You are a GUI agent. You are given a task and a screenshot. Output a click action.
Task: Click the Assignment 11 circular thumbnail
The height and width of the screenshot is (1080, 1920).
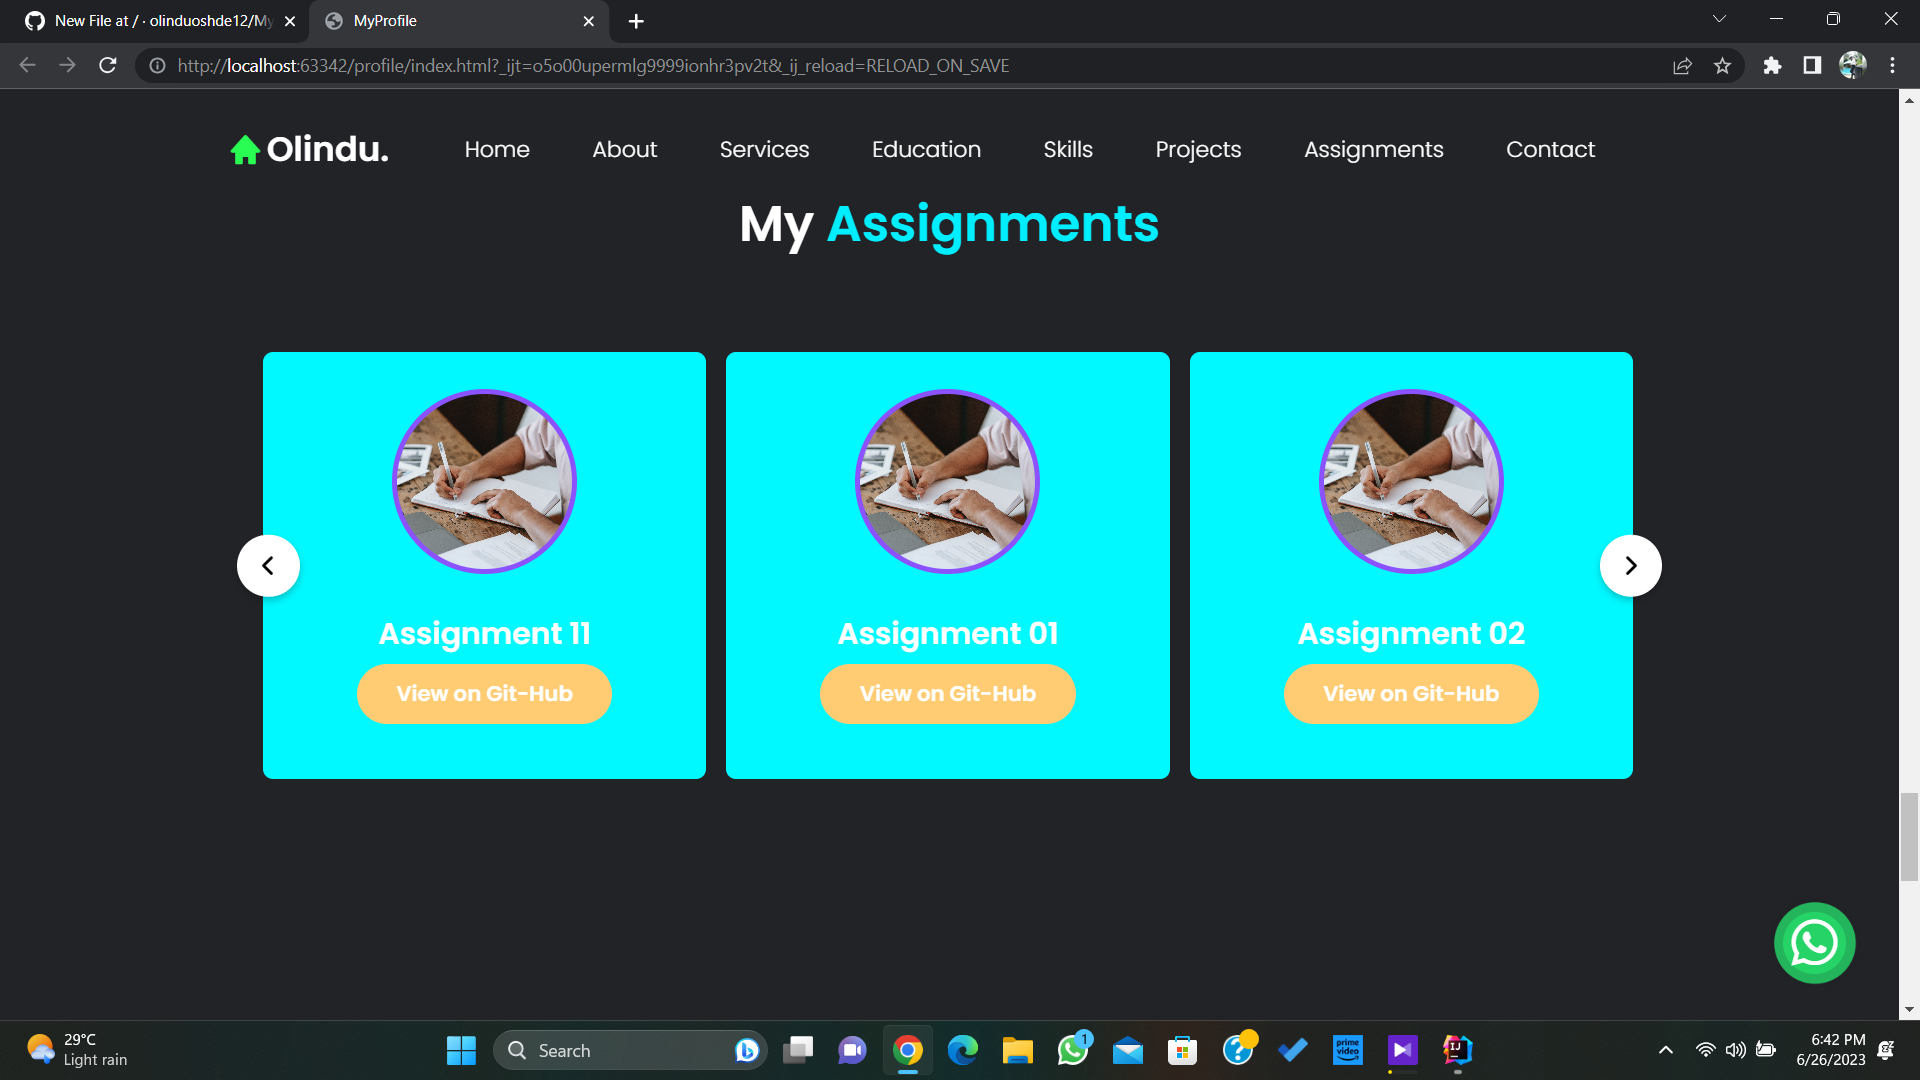pyautogui.click(x=484, y=481)
